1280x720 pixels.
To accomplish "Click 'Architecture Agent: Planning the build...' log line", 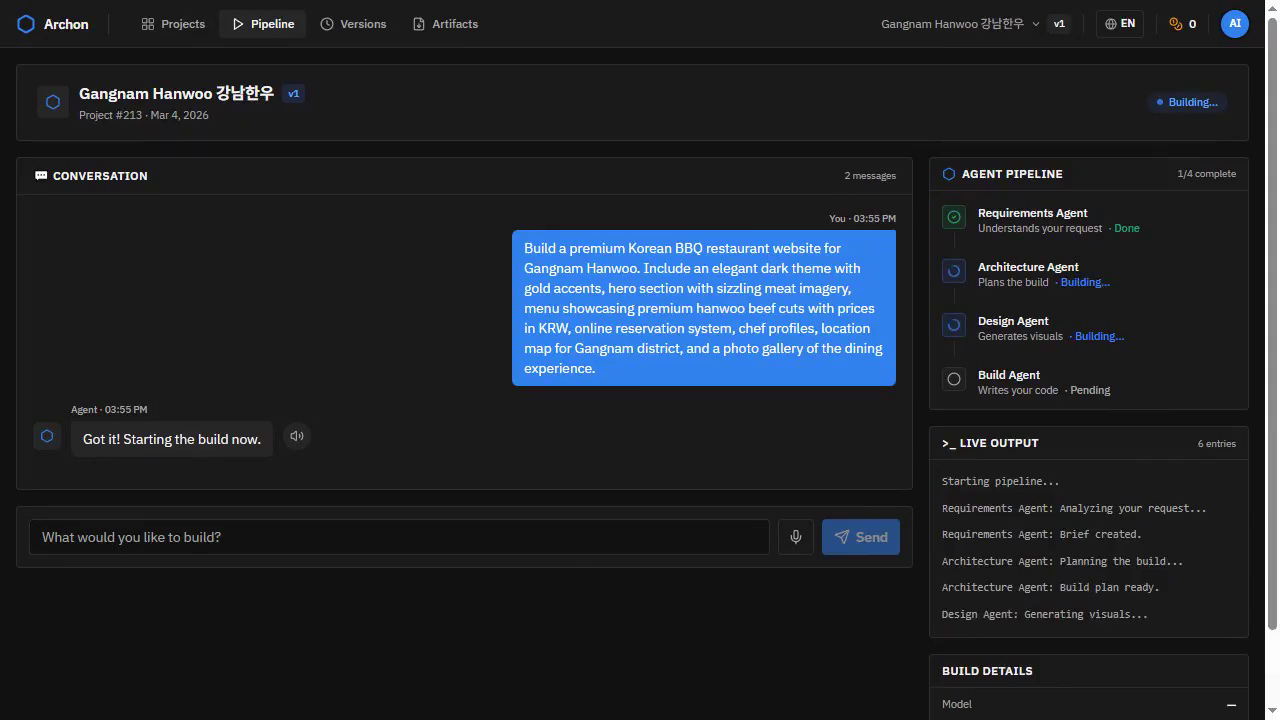I will 1062,561.
